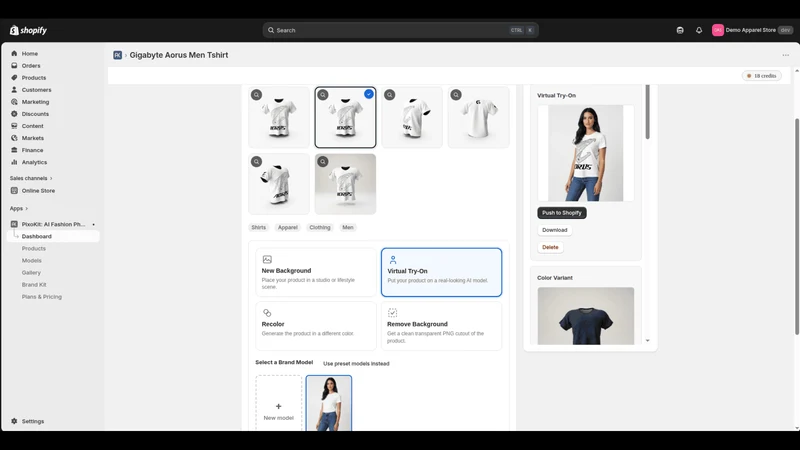Zoom the selected t-shirt thumbnail magnifier
Image resolution: width=800 pixels, height=450 pixels.
pos(323,95)
